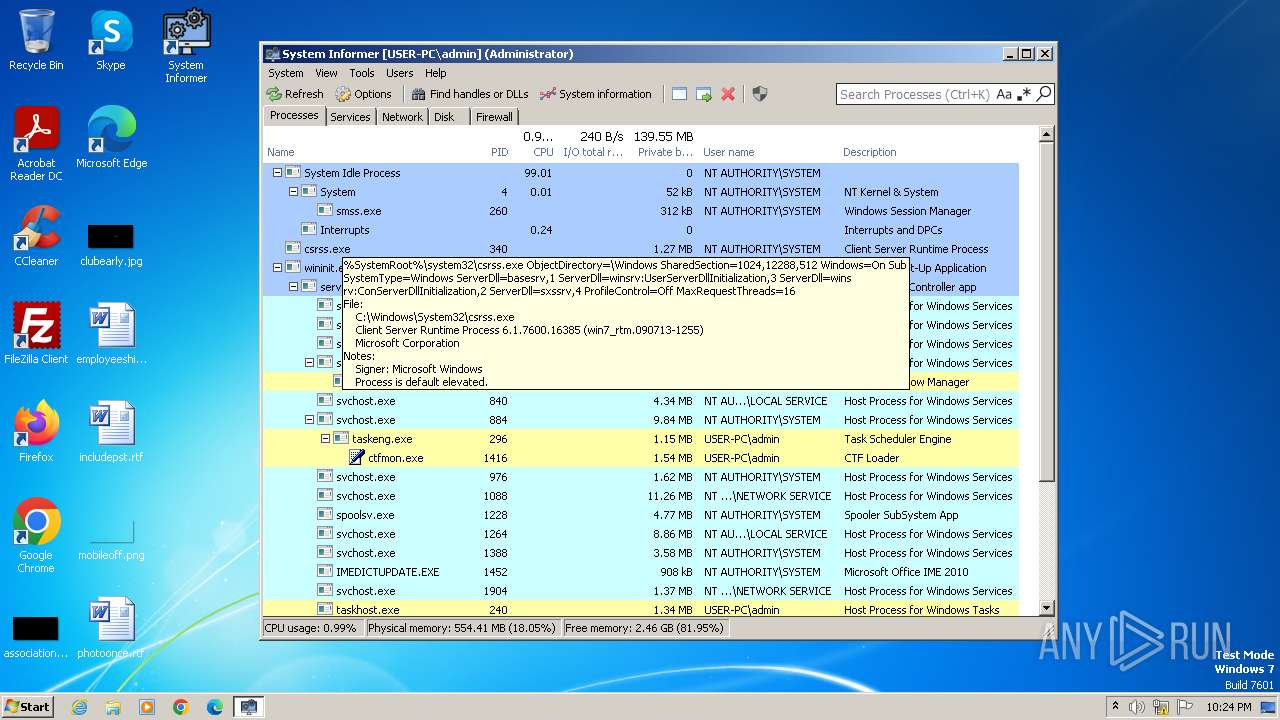Click the Start button
The image size is (1280, 720).
27,706
